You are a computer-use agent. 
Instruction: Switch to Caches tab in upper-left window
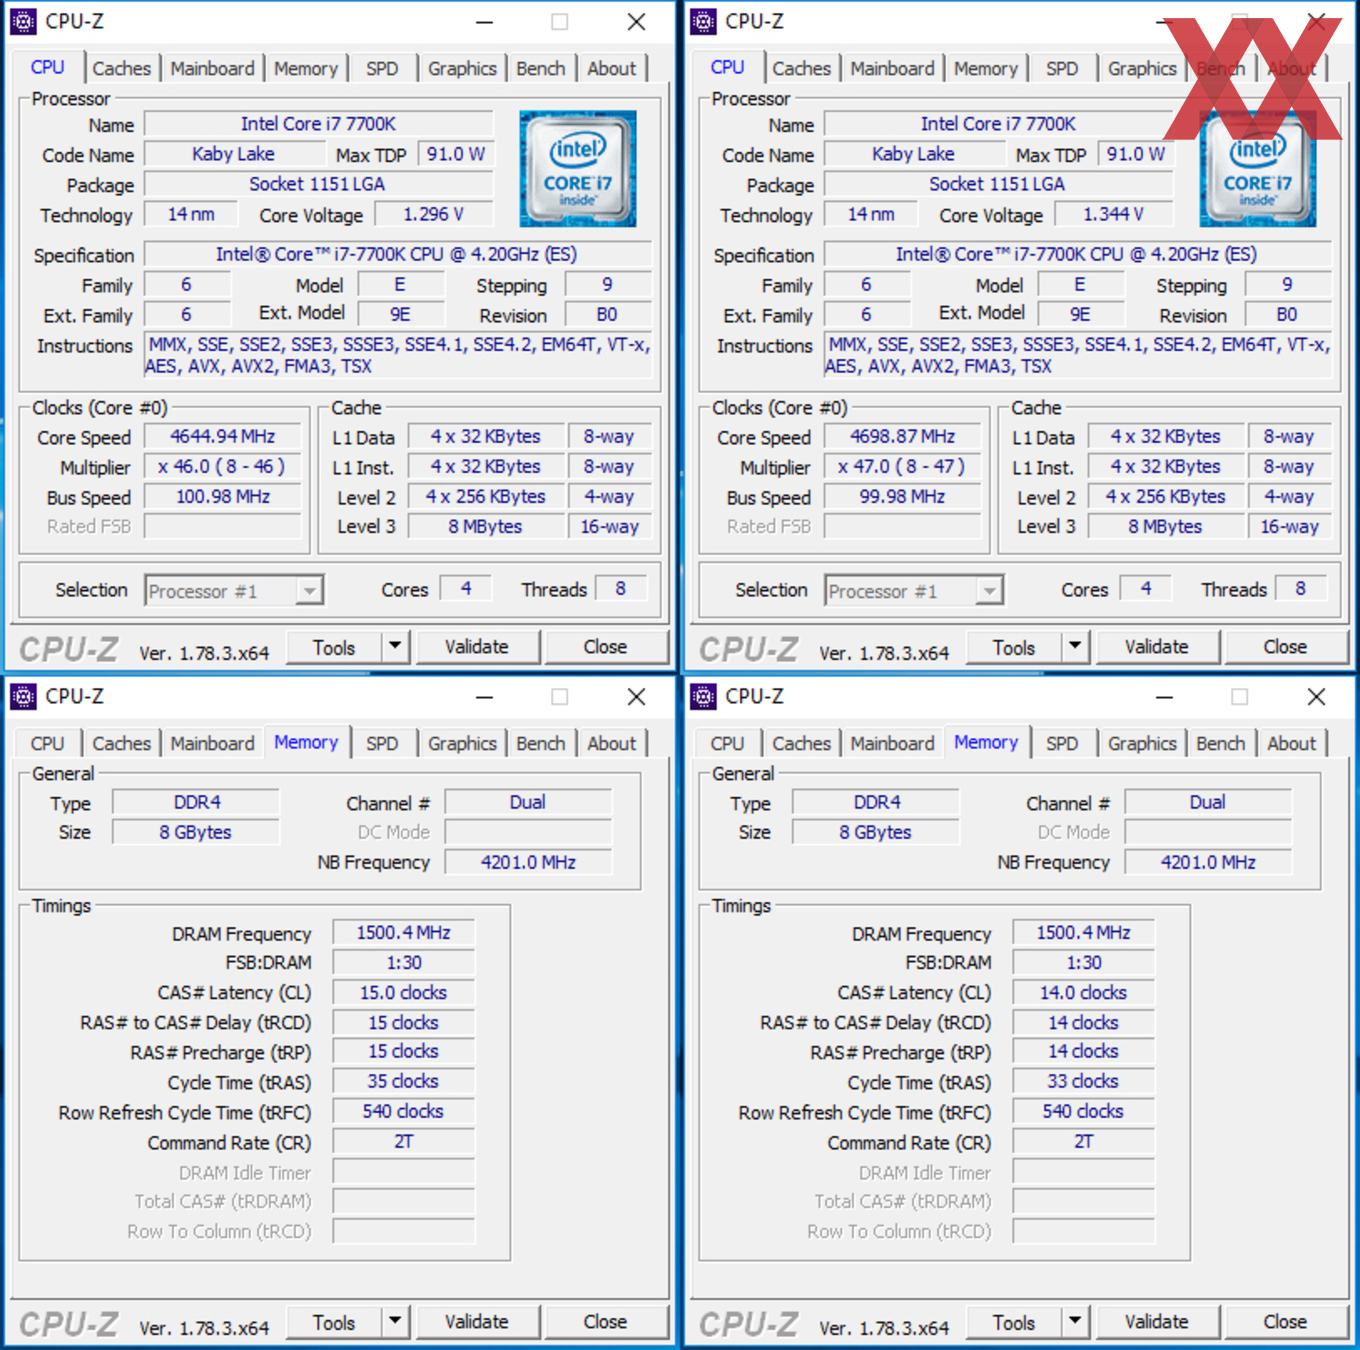click(x=121, y=69)
